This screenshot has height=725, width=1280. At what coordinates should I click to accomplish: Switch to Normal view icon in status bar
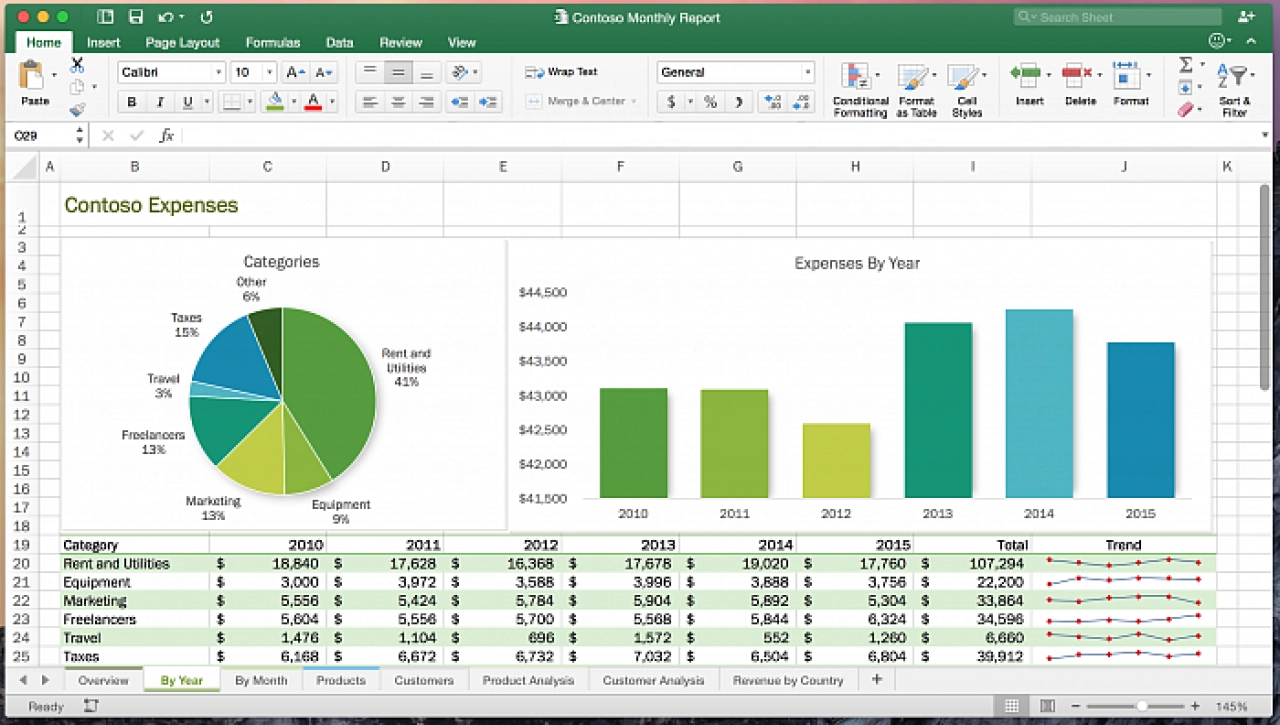(x=1011, y=706)
